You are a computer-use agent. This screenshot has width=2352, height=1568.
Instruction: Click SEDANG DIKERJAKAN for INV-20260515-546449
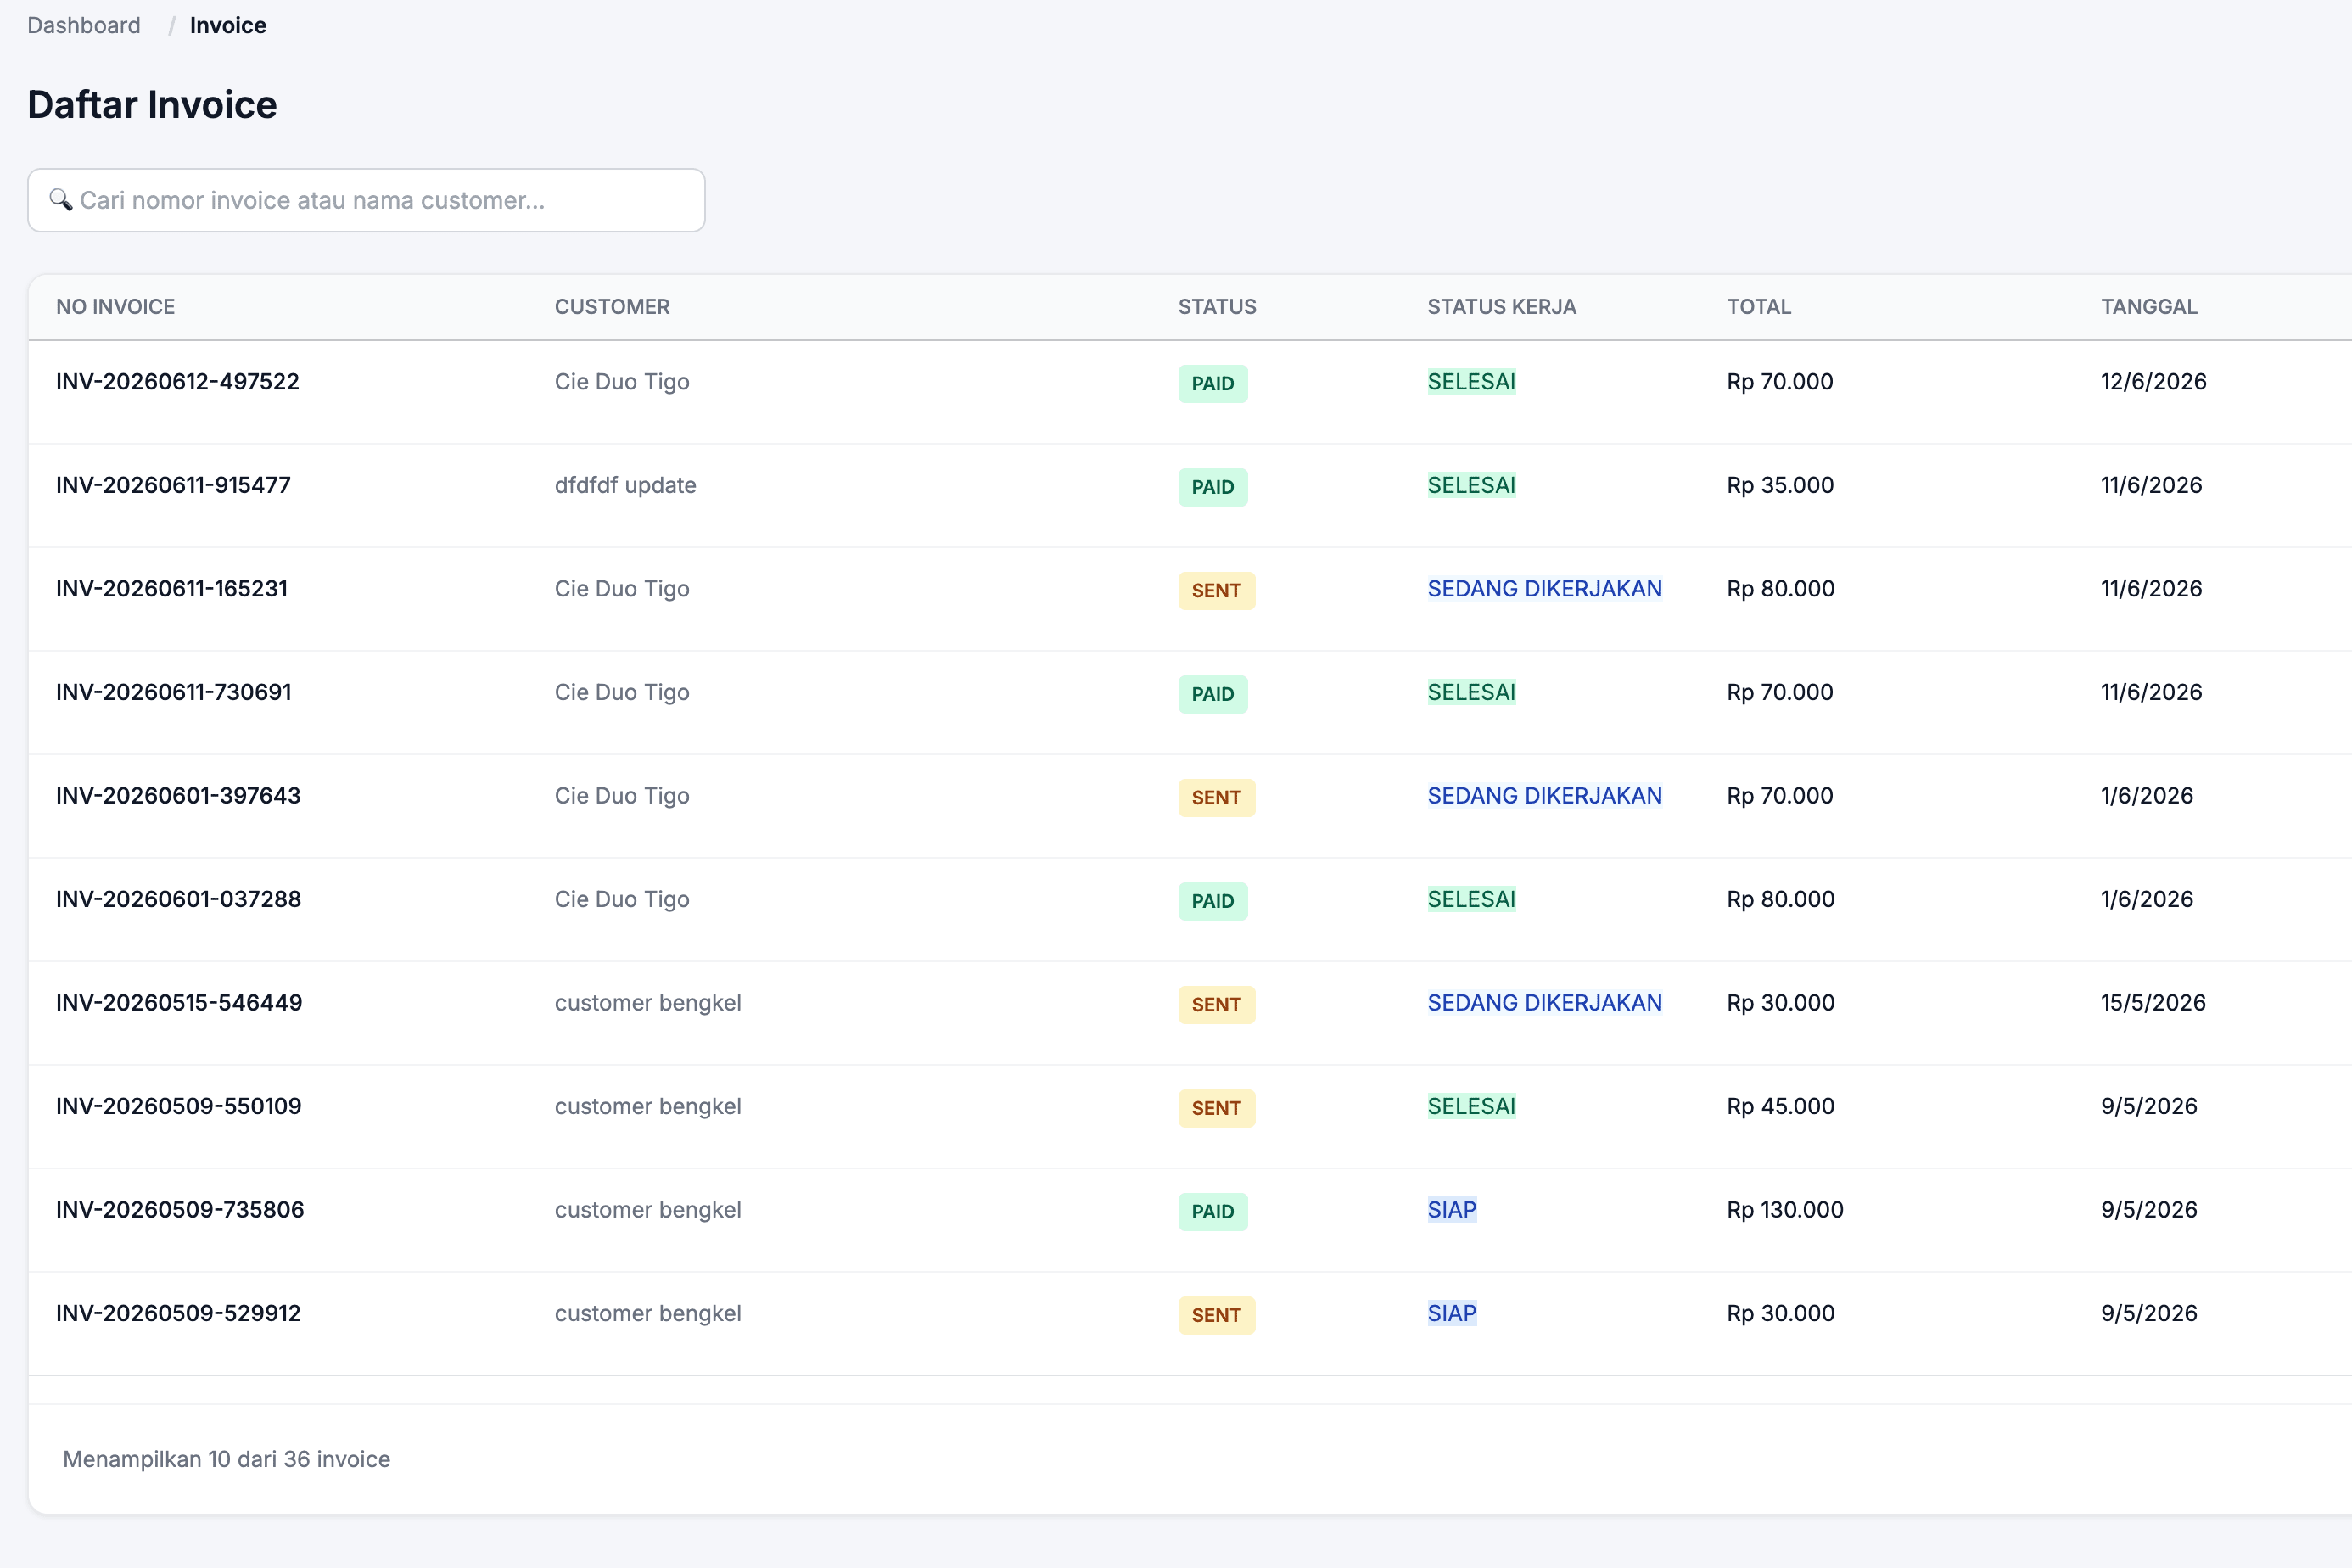(1544, 1003)
